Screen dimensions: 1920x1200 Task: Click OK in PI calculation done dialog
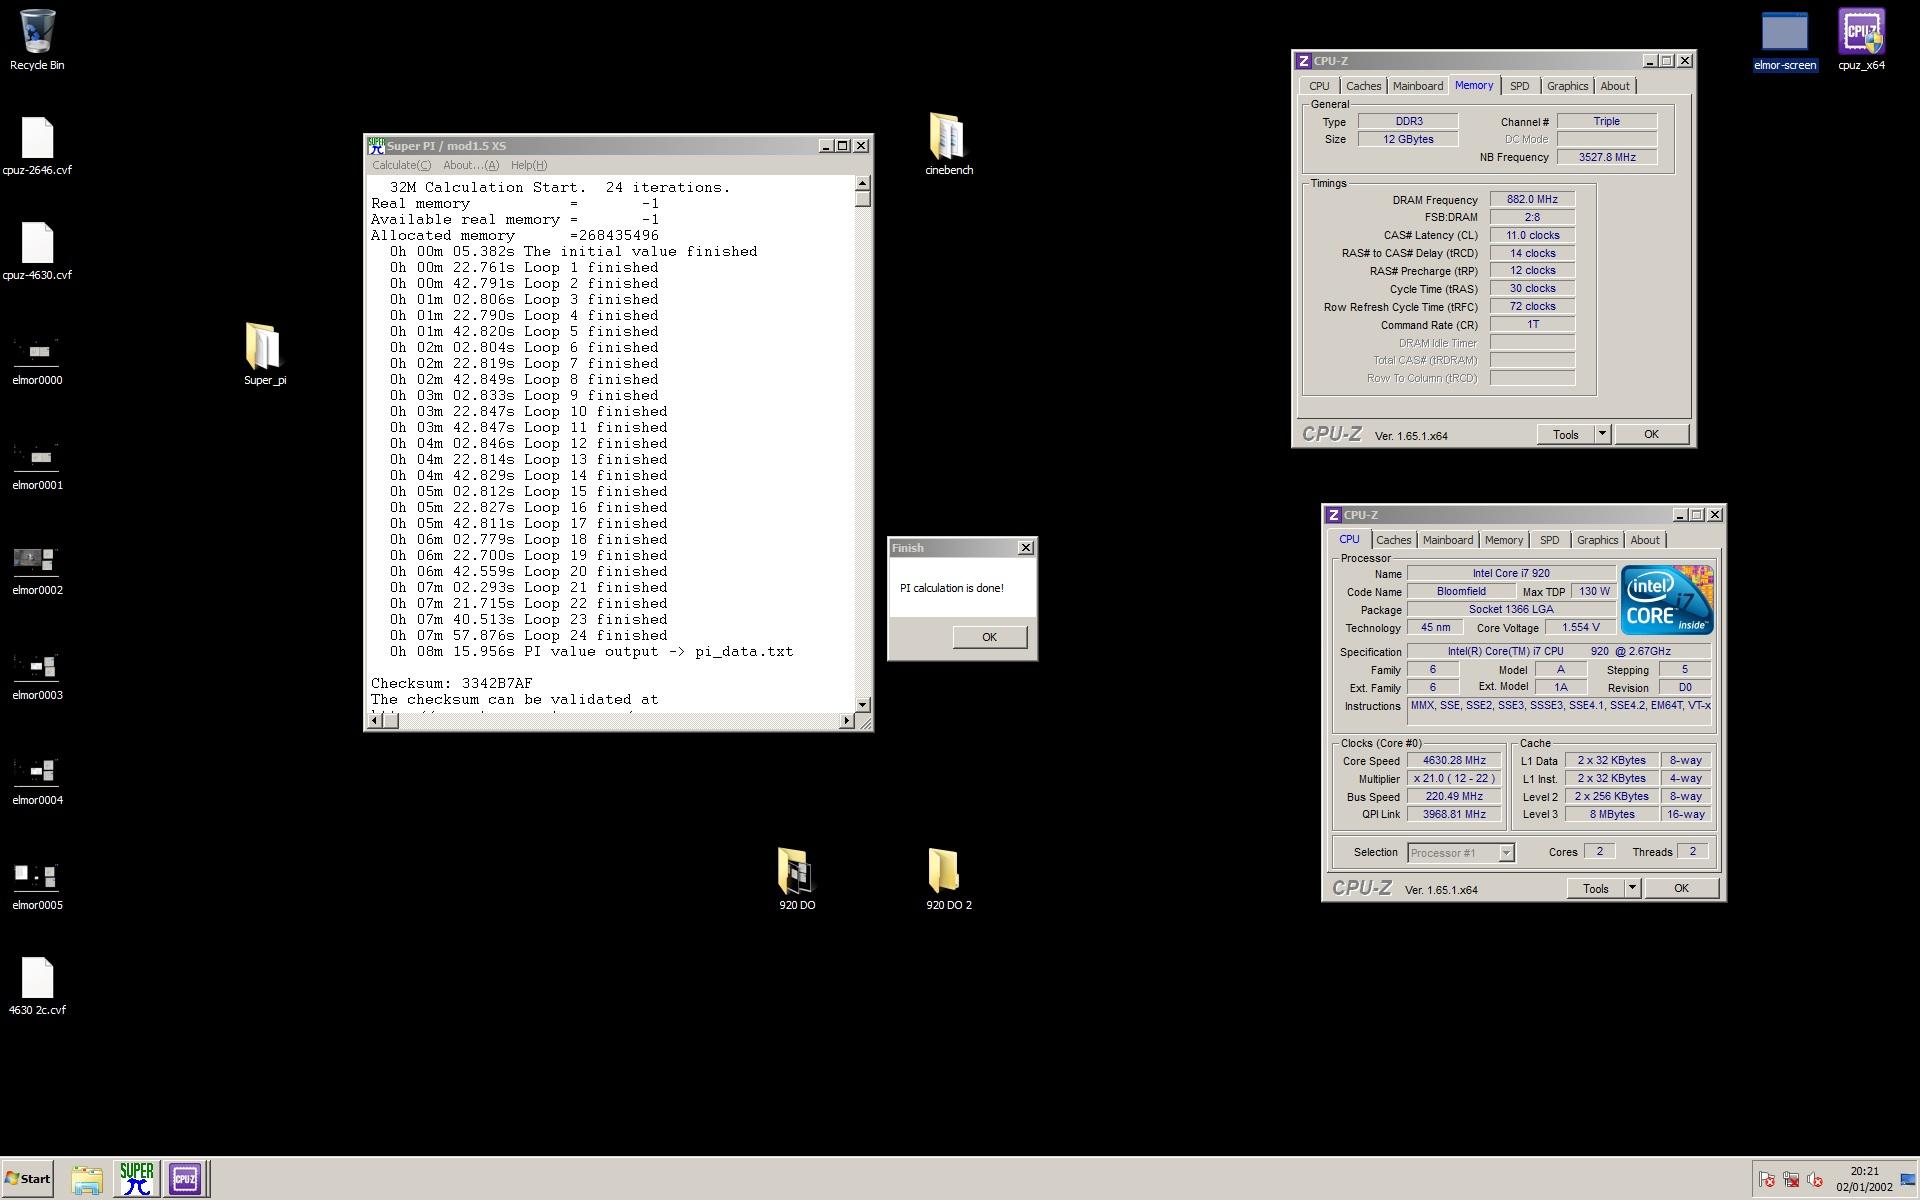click(x=989, y=637)
